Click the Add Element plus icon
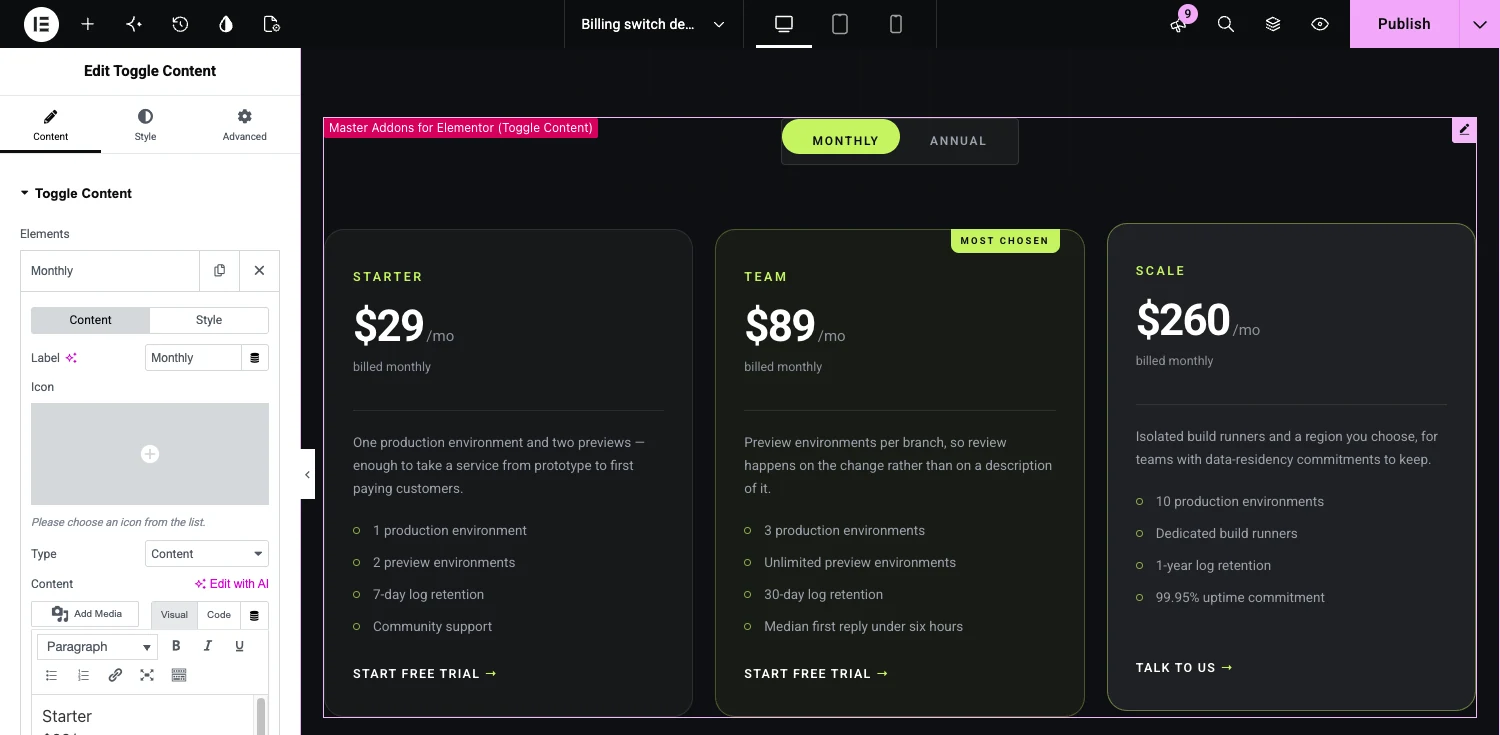 [88, 24]
